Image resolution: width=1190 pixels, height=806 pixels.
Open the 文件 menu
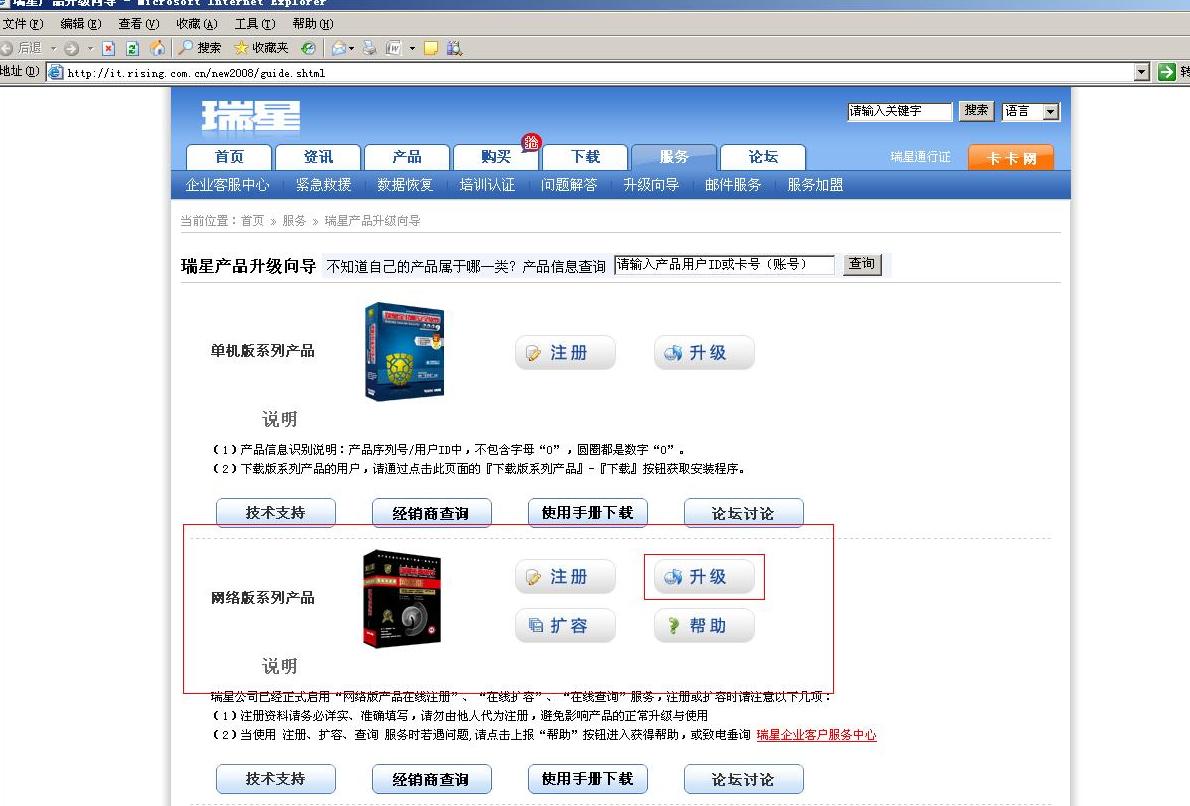(23, 24)
